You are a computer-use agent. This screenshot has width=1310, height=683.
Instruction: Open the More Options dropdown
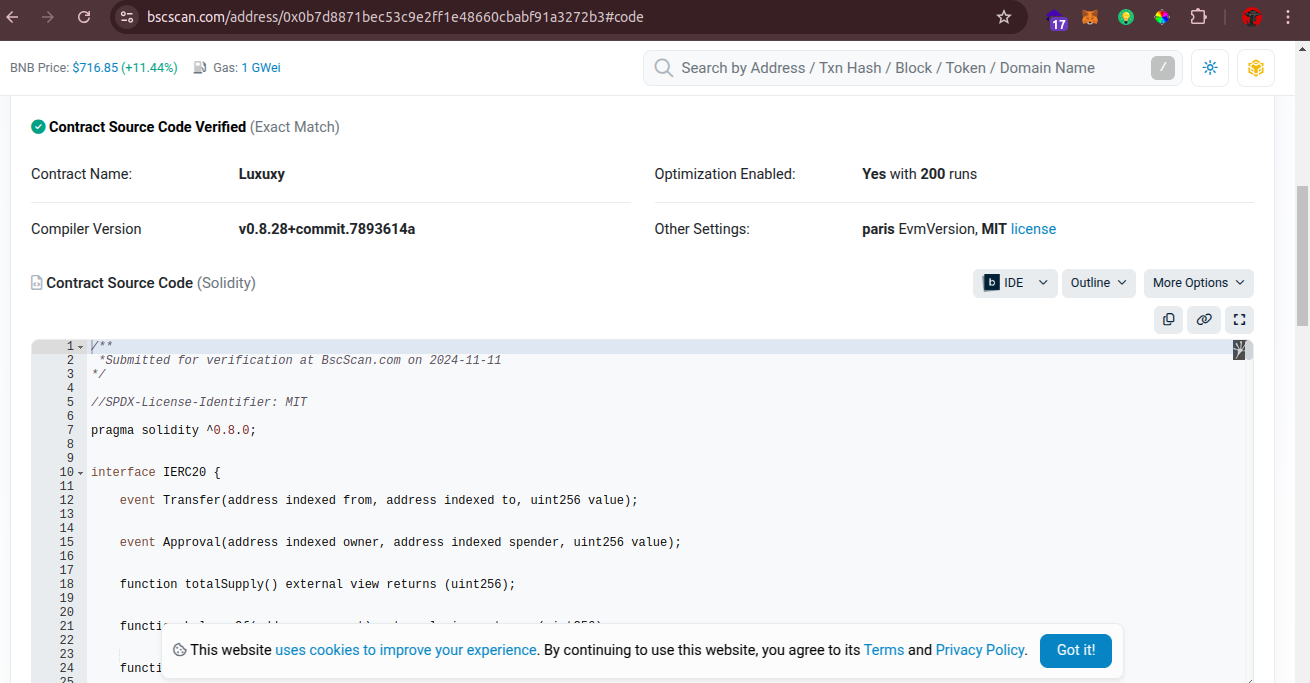[x=1198, y=283]
